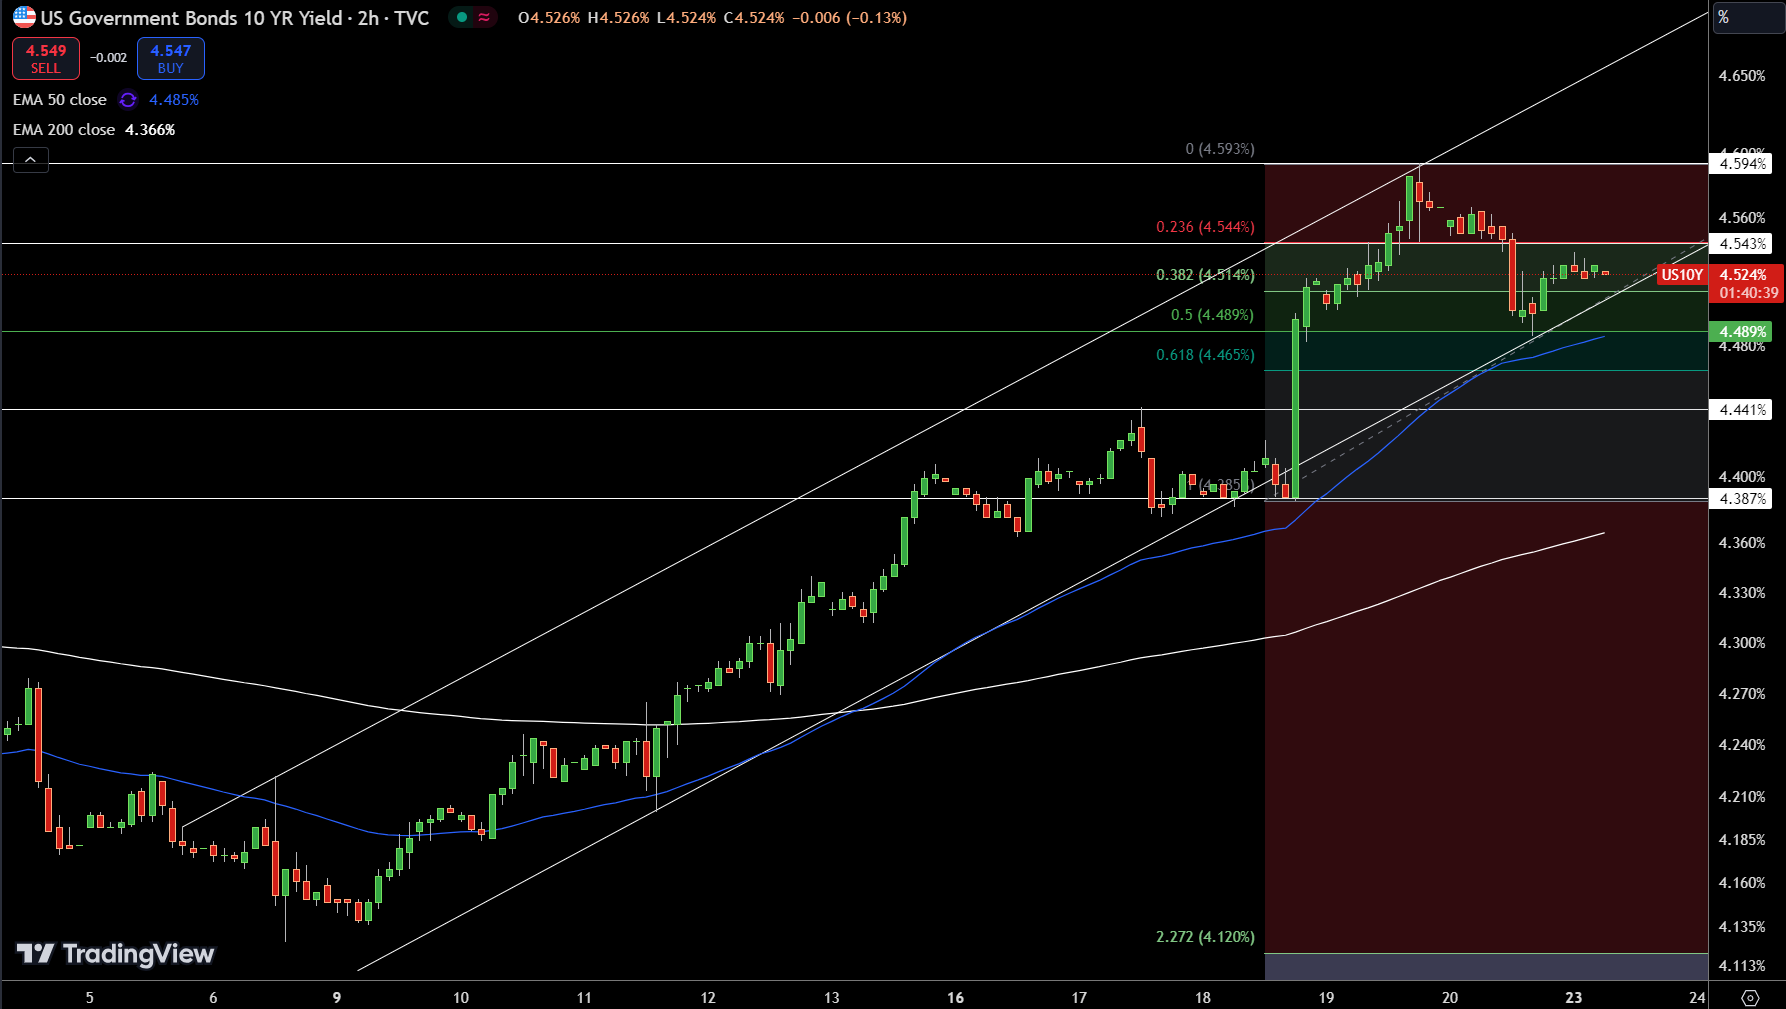This screenshot has height=1009, width=1786.
Task: Click the 4.113% price scale label
Action: pyautogui.click(x=1742, y=966)
